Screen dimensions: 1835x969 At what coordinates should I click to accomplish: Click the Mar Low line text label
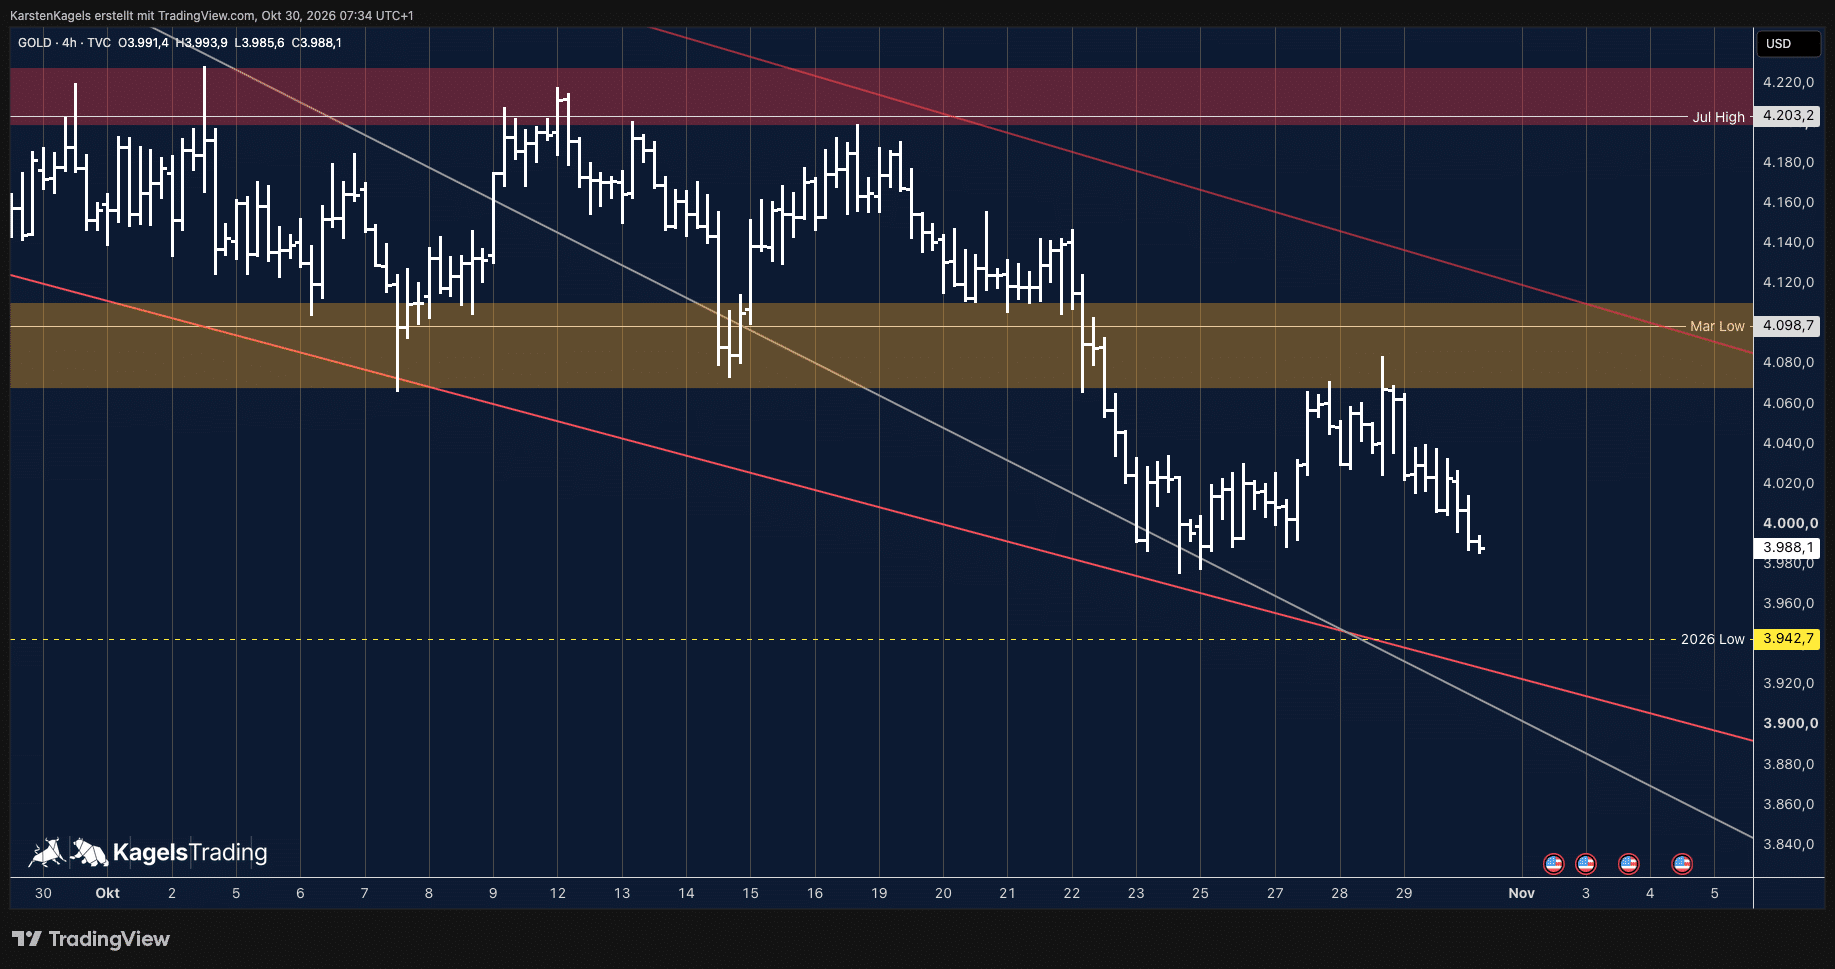click(1717, 326)
